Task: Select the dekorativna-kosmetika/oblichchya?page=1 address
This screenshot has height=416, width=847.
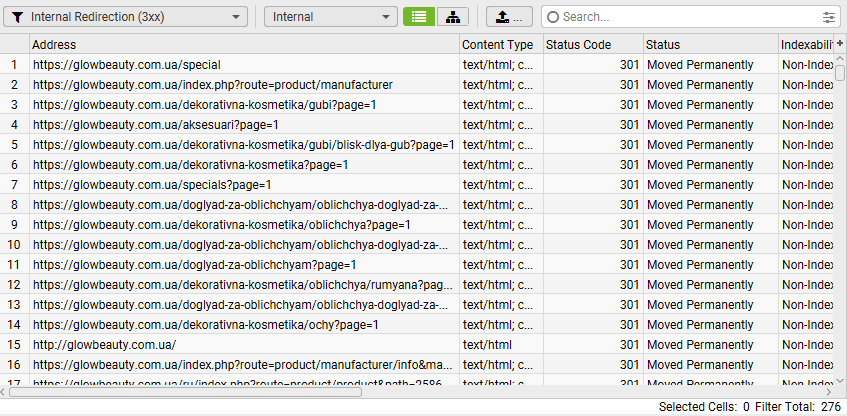Action: tap(222, 225)
